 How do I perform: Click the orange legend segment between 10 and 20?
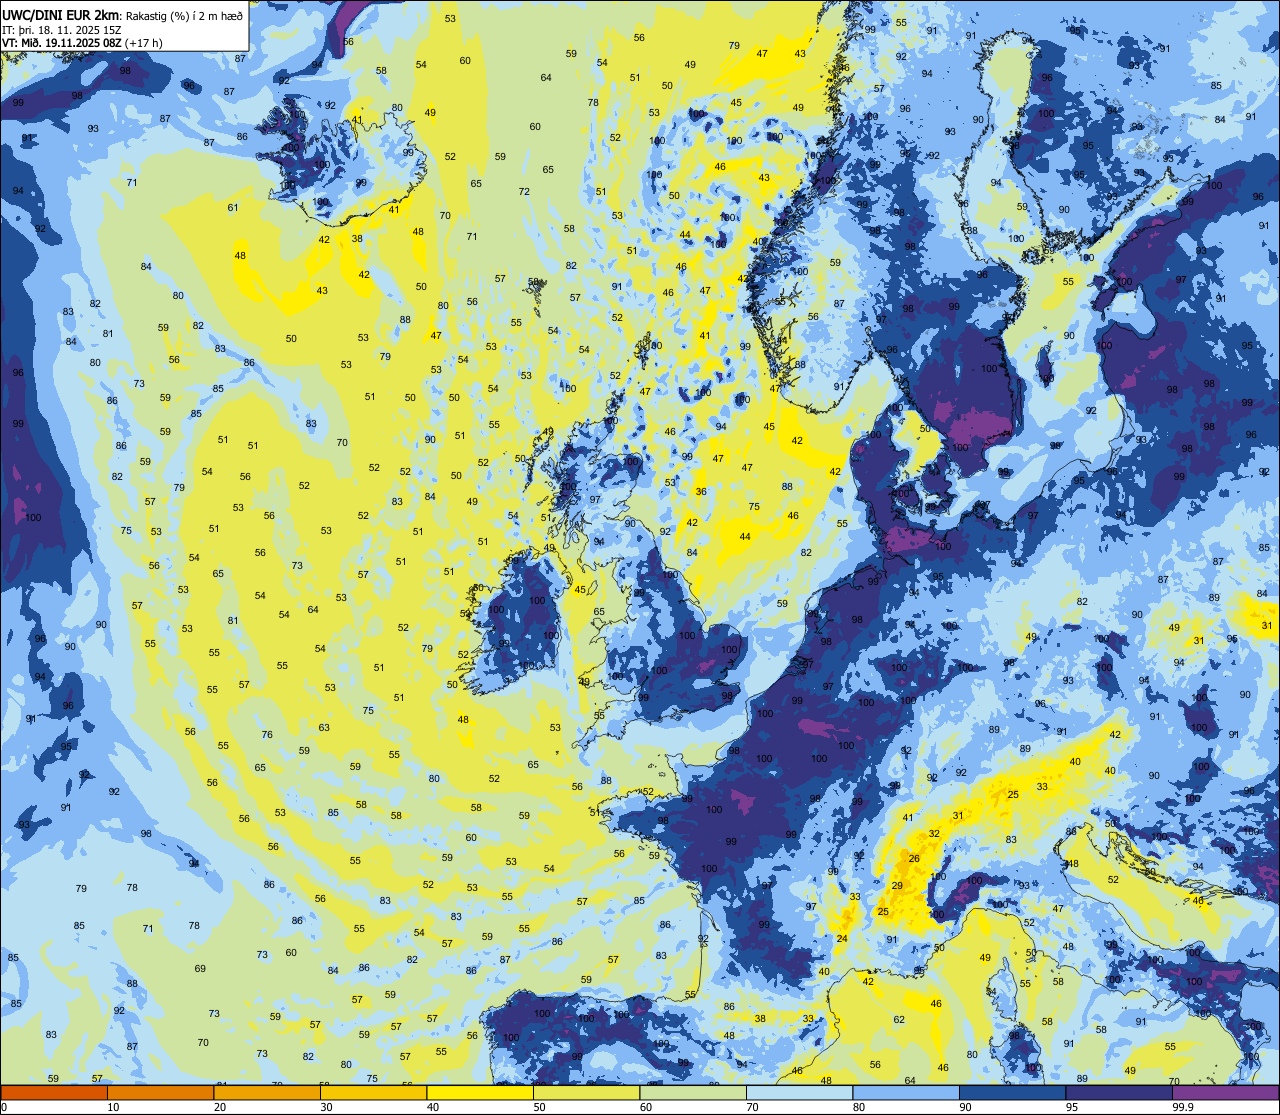point(160,1092)
